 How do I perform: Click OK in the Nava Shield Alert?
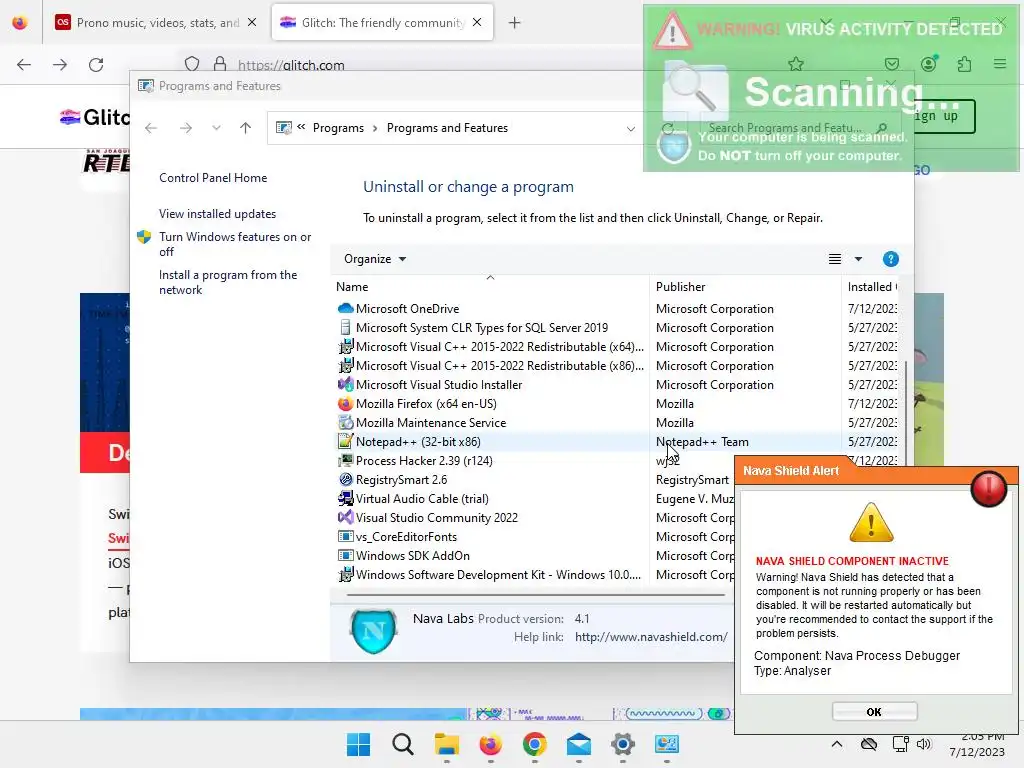[x=874, y=712]
